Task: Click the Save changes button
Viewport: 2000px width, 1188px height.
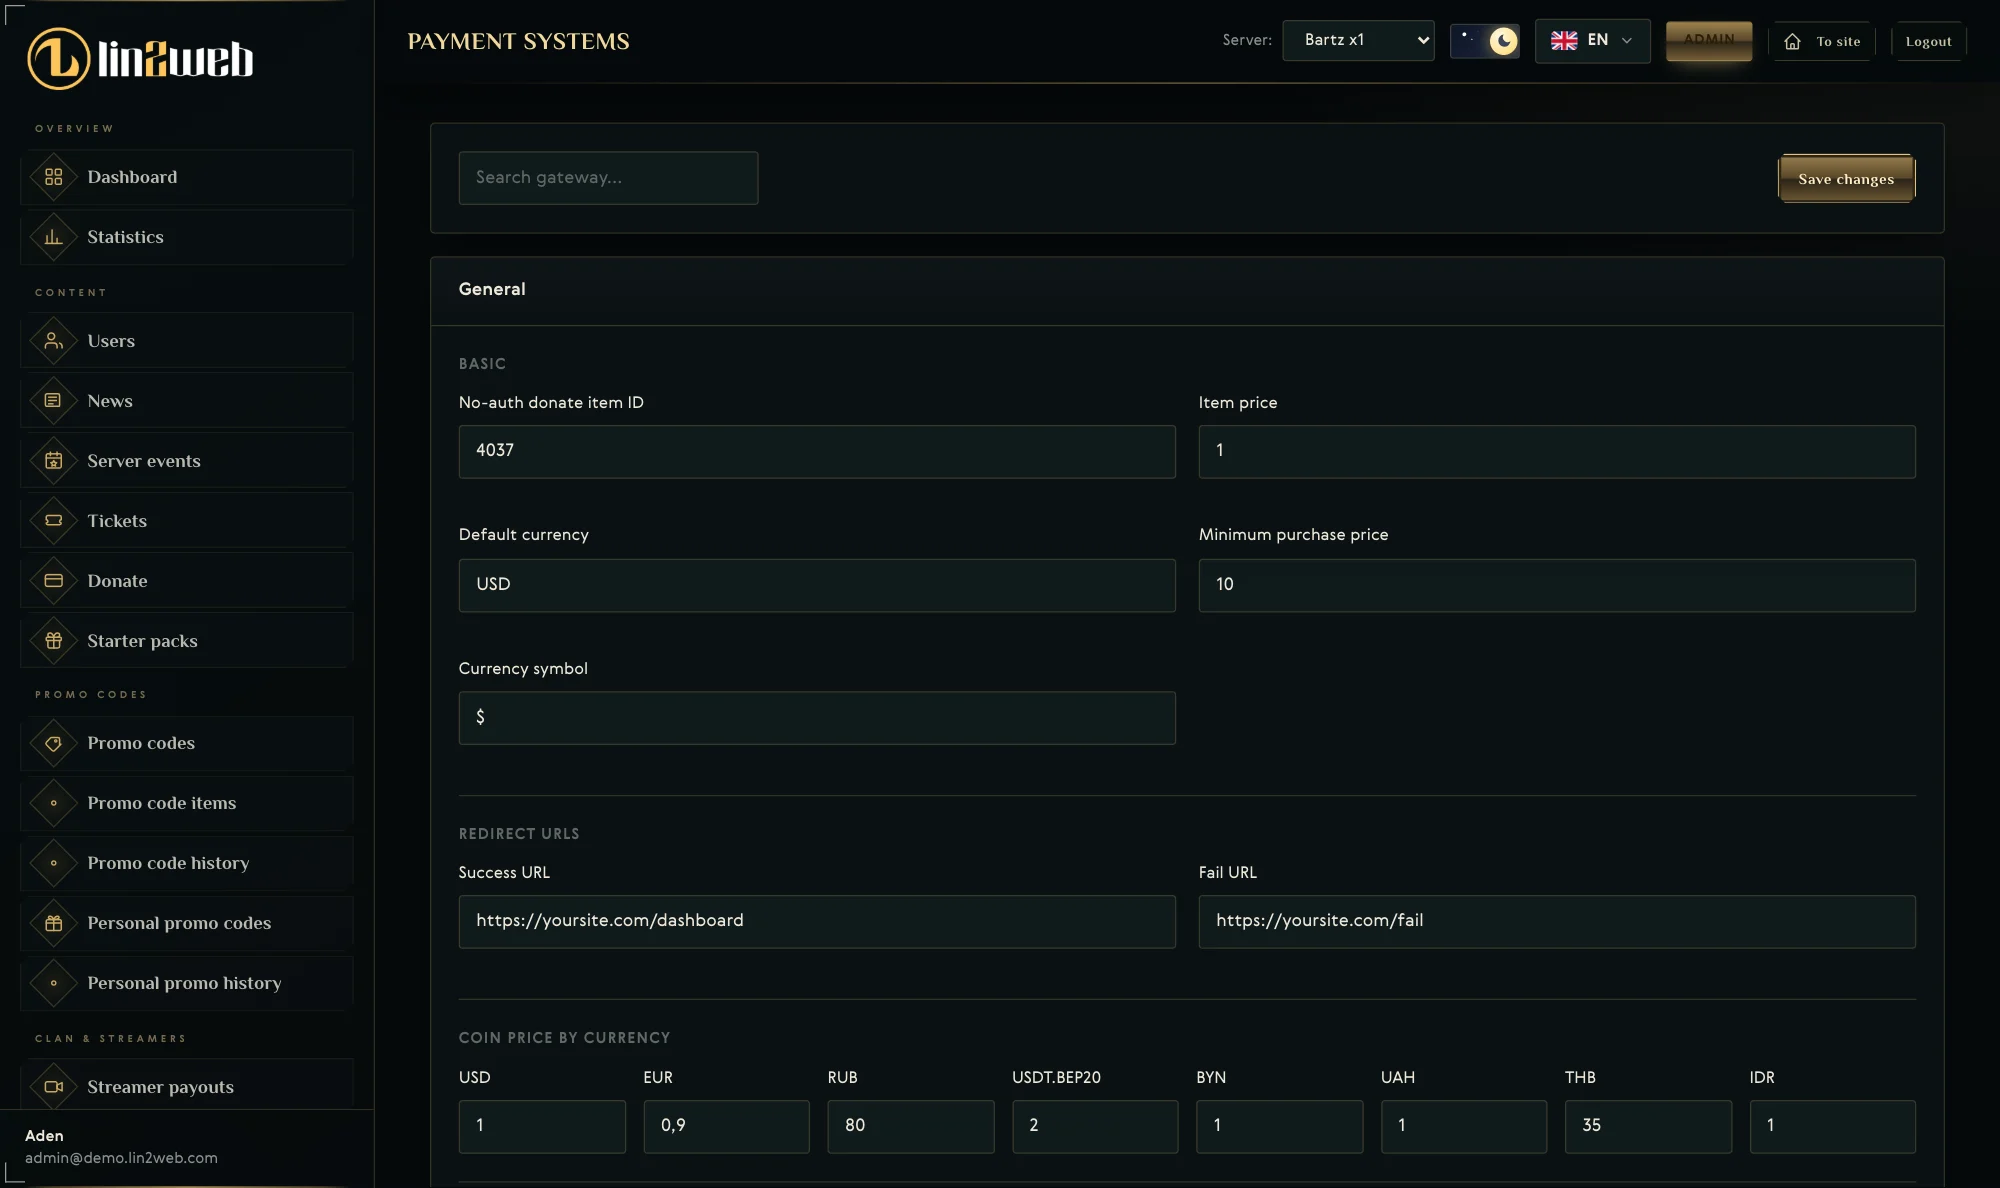Action: [x=1846, y=179]
